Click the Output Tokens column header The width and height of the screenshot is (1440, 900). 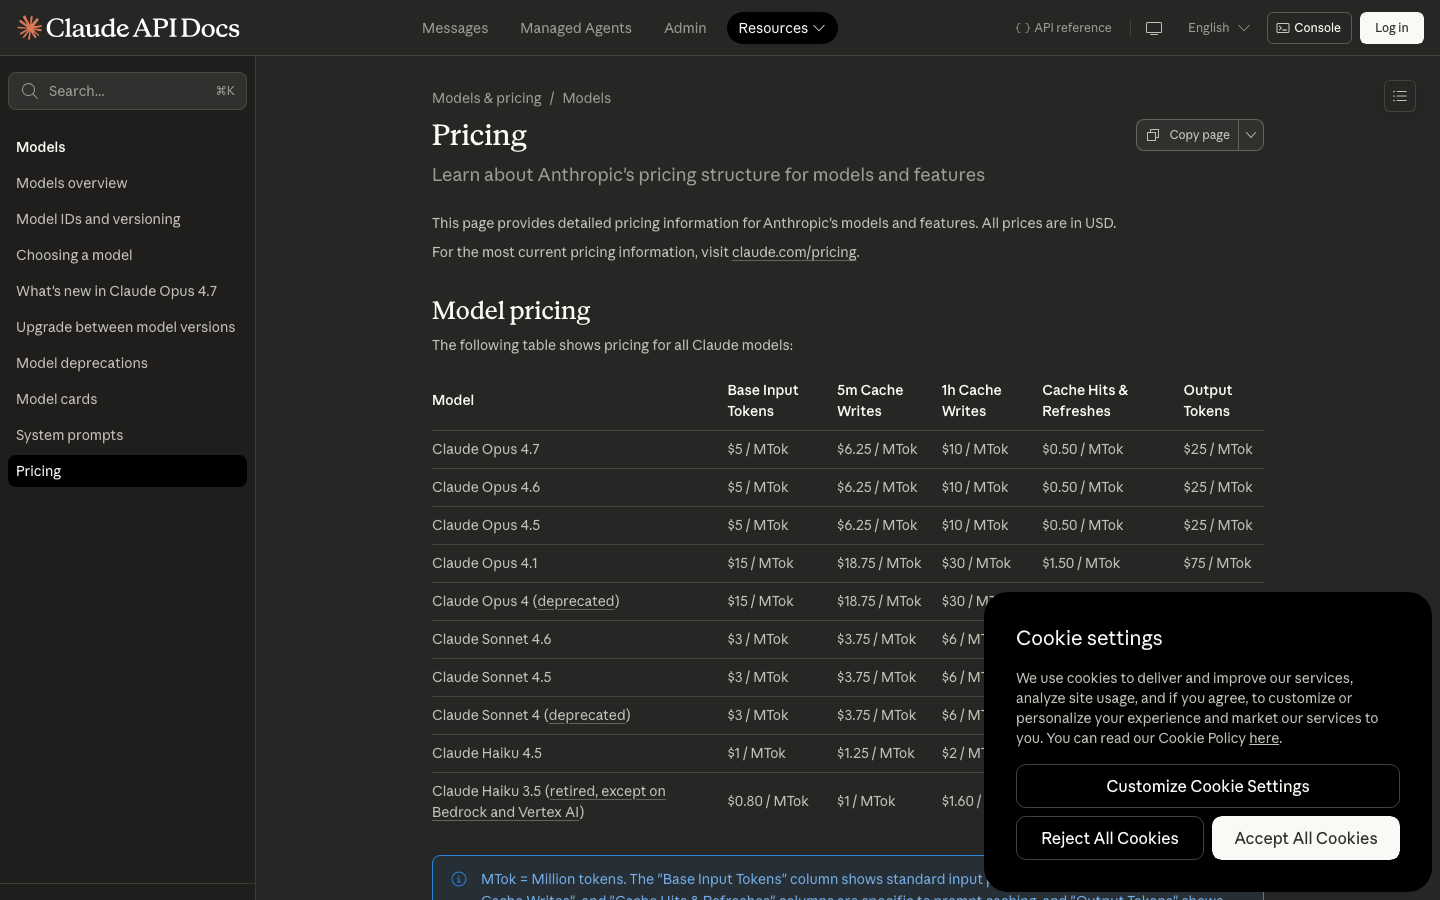[1208, 400]
